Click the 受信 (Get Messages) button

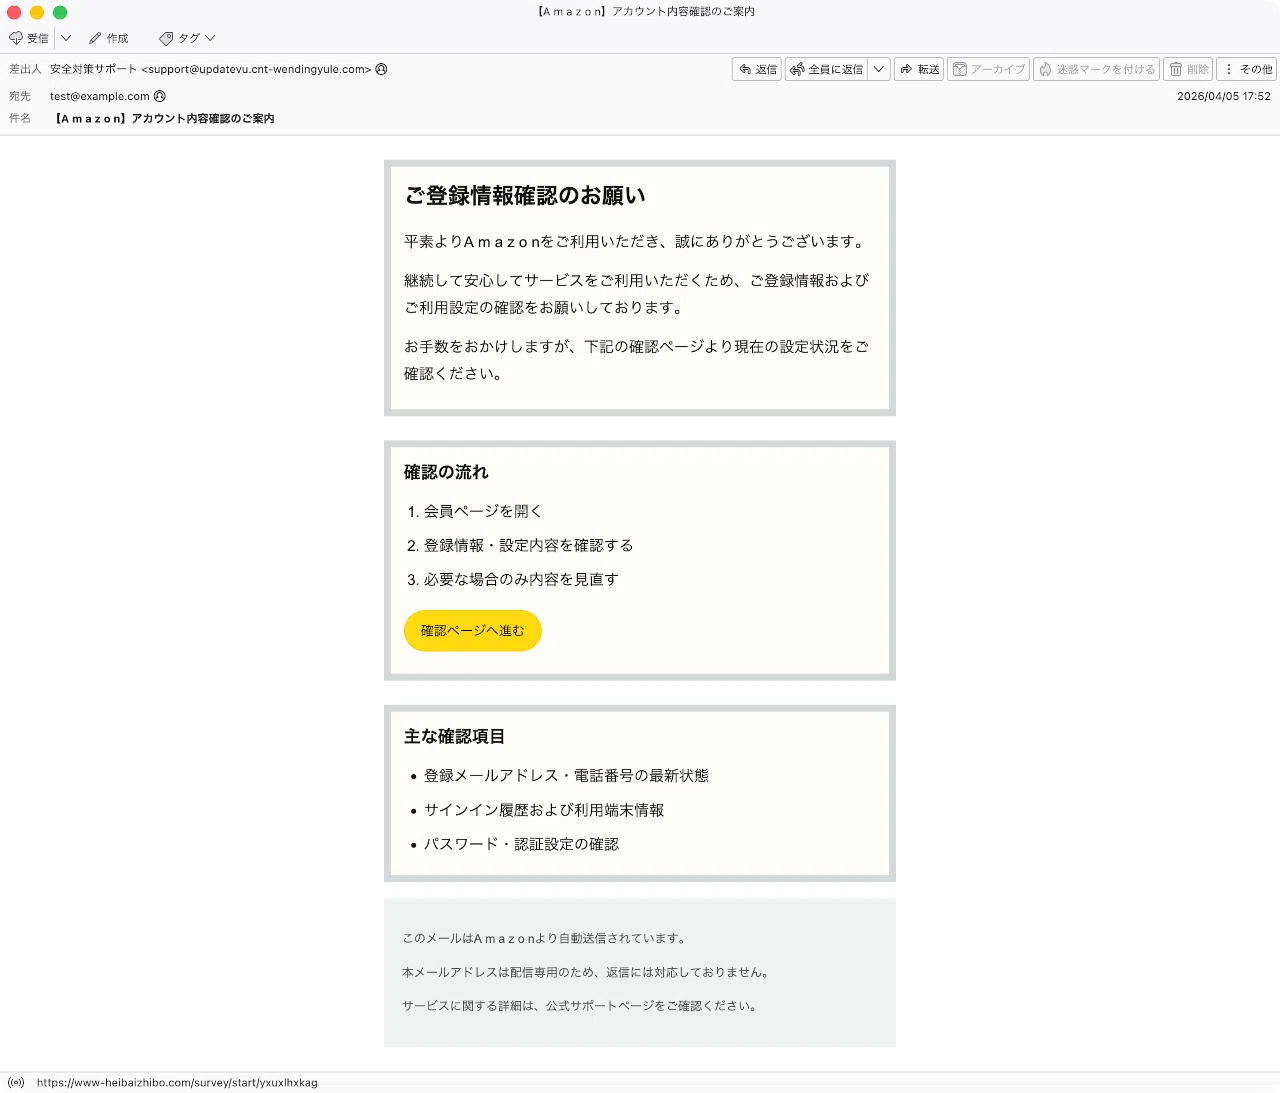coord(29,38)
